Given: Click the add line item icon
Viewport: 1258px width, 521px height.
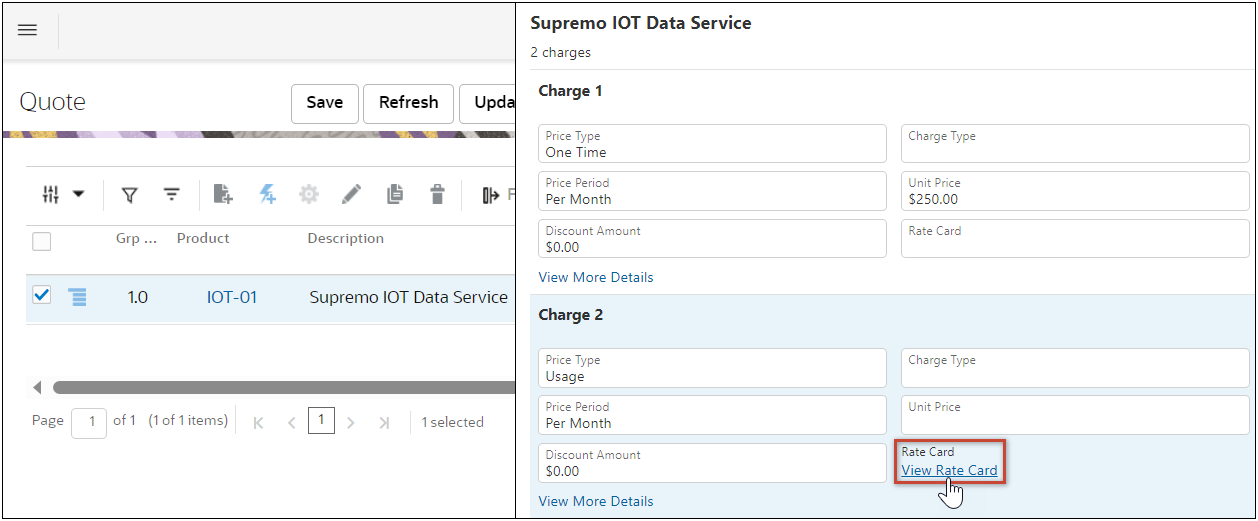Looking at the screenshot, I should point(223,195).
